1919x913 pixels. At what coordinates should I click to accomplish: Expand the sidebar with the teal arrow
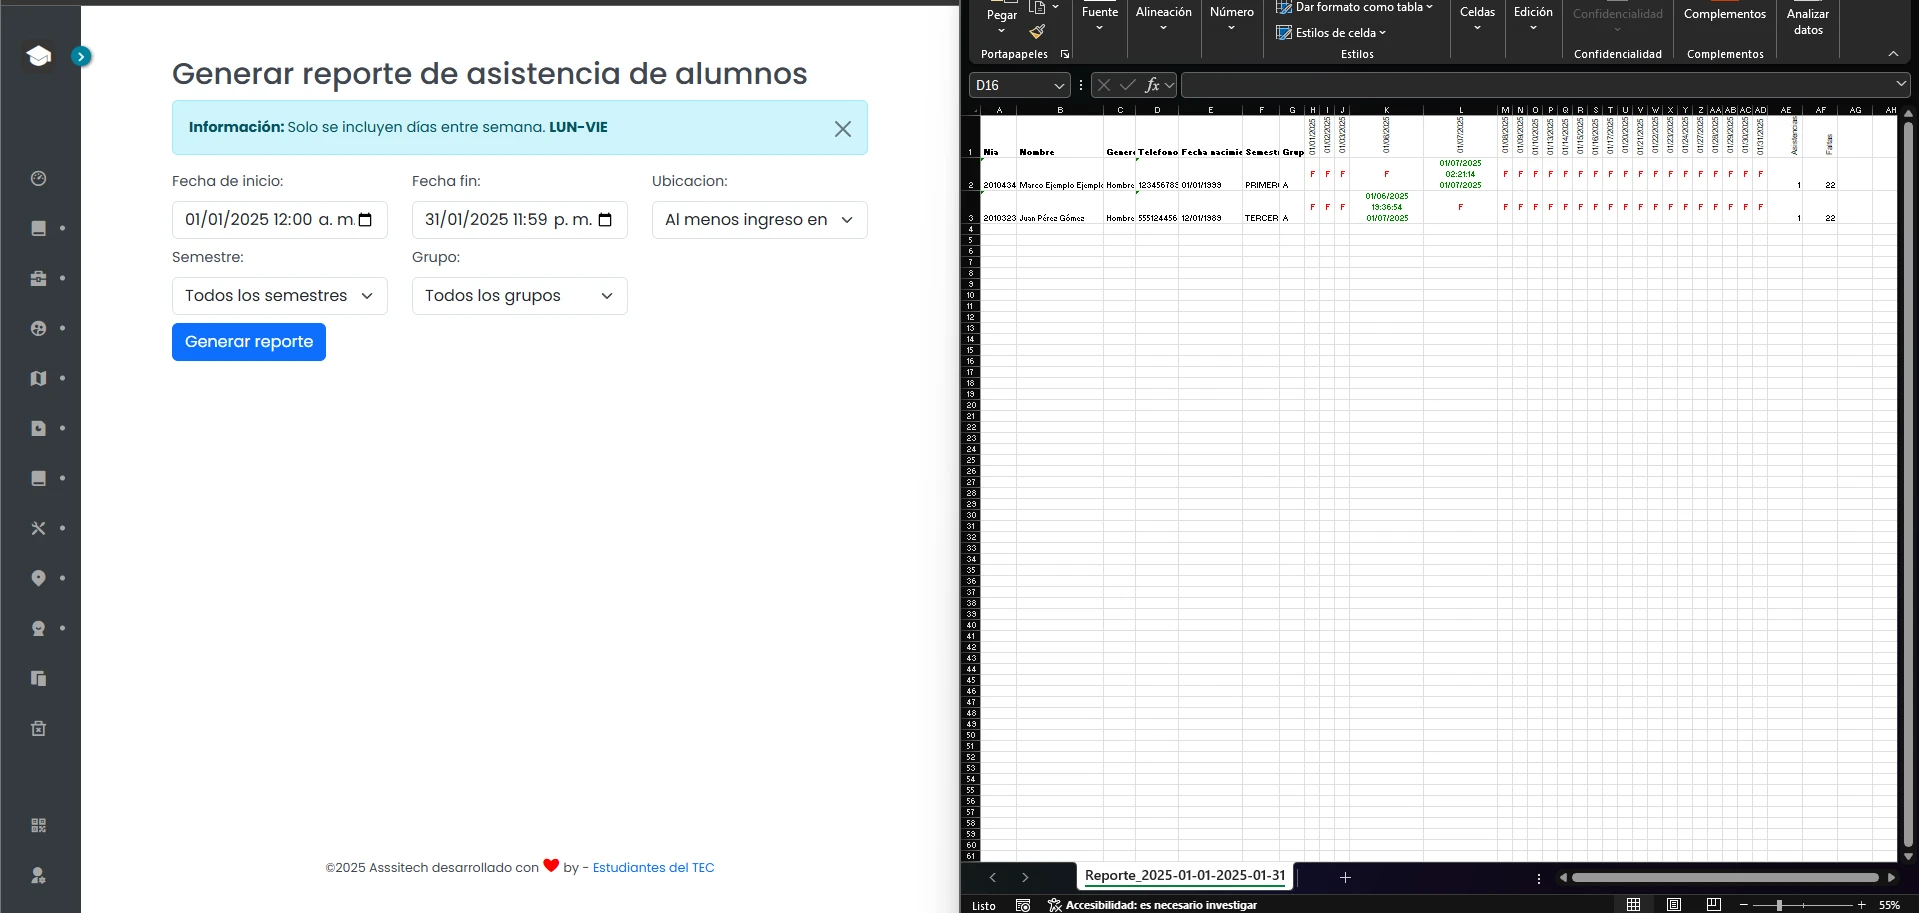pos(81,57)
